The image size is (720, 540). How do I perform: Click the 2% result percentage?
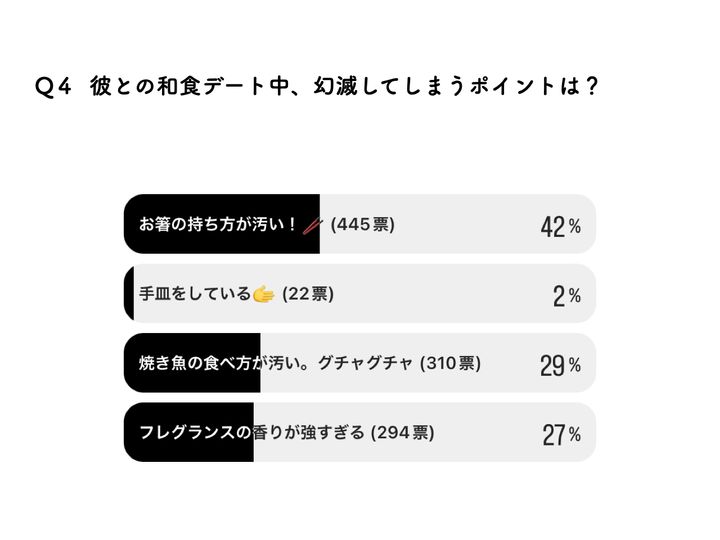coord(566,295)
